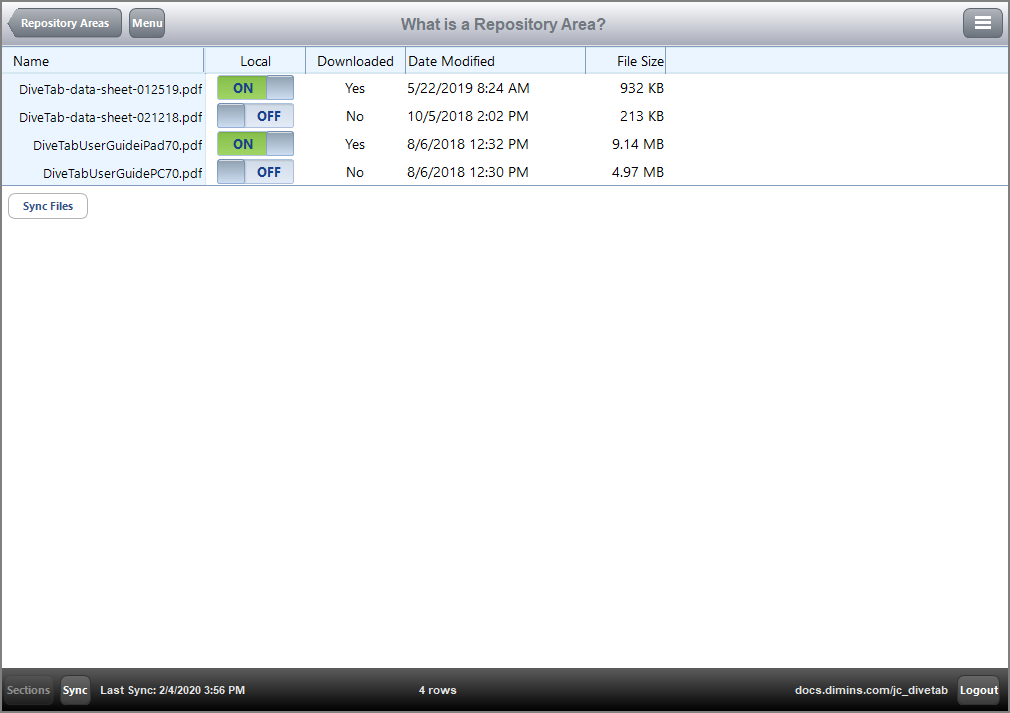Click Logout in the bottom-right corner
Screen dimensions: 1010x713
(x=978, y=690)
